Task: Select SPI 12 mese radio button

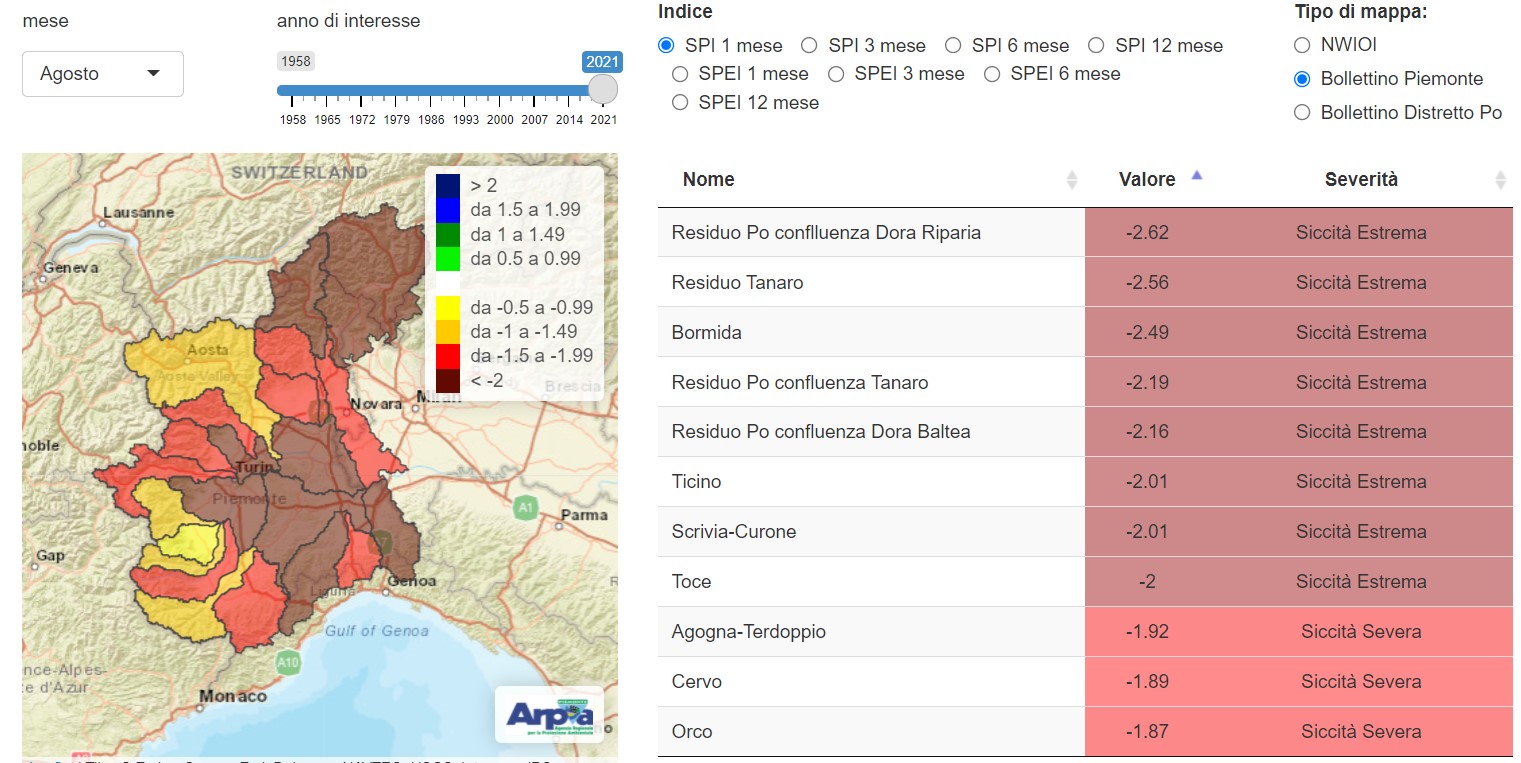Action: [x=1096, y=45]
